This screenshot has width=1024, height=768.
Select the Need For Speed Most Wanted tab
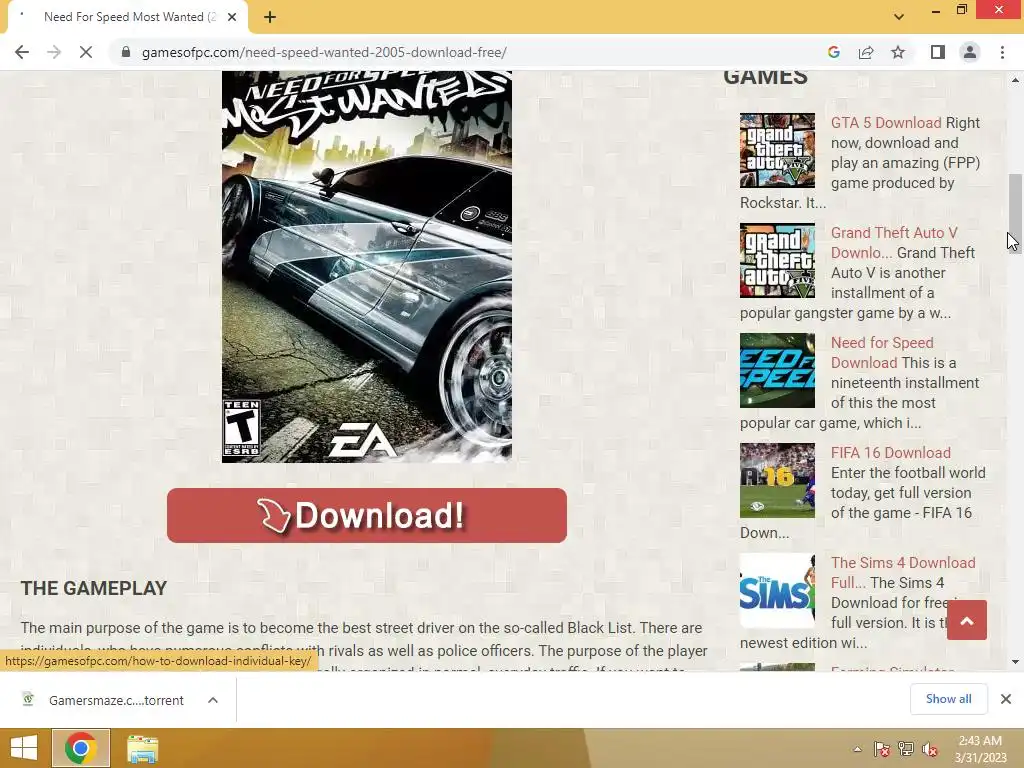127,17
